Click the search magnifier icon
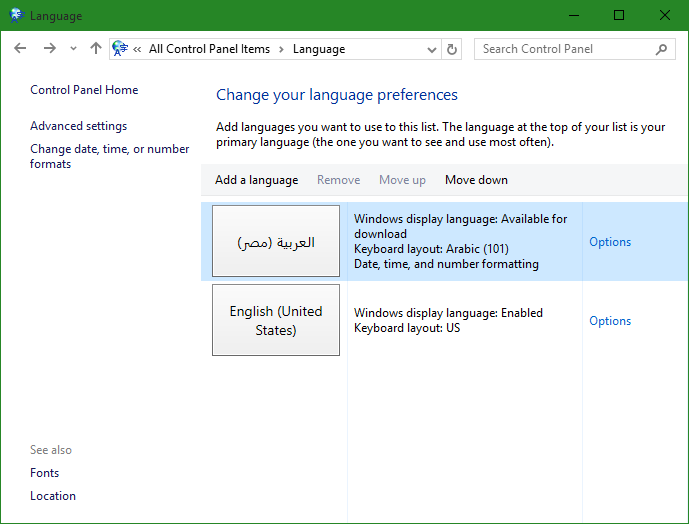 661,49
